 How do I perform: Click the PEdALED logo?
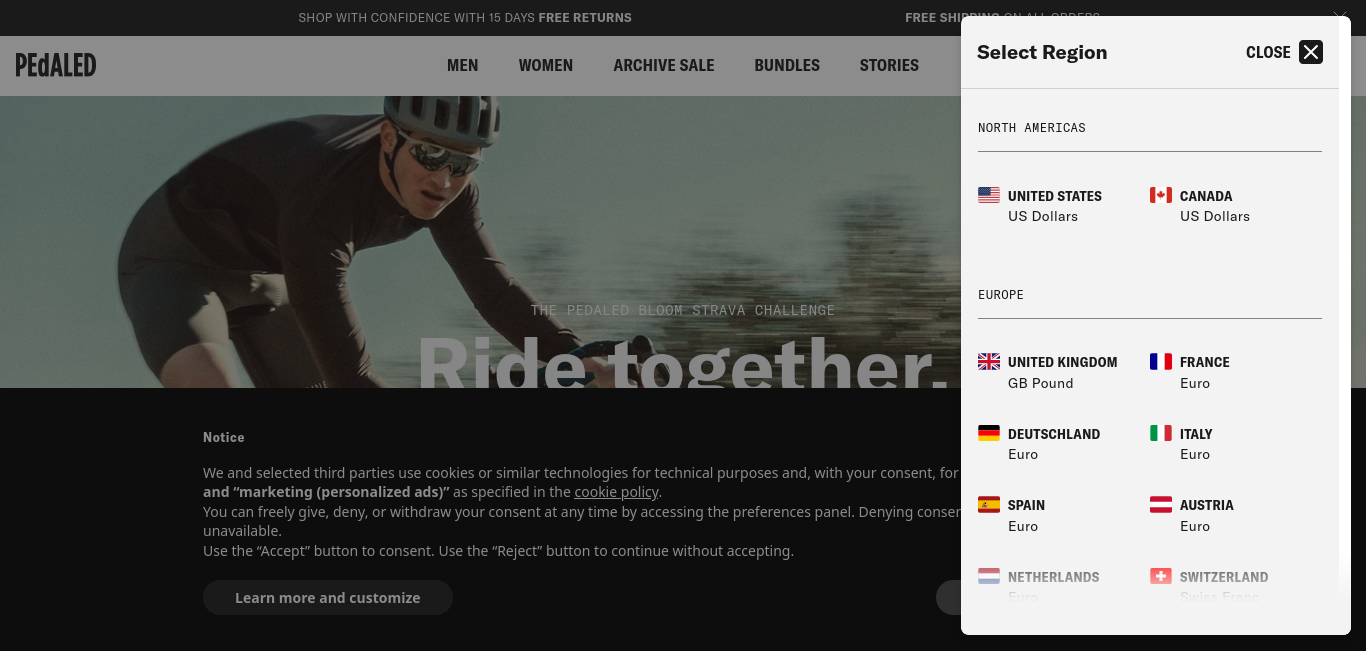tap(56, 65)
